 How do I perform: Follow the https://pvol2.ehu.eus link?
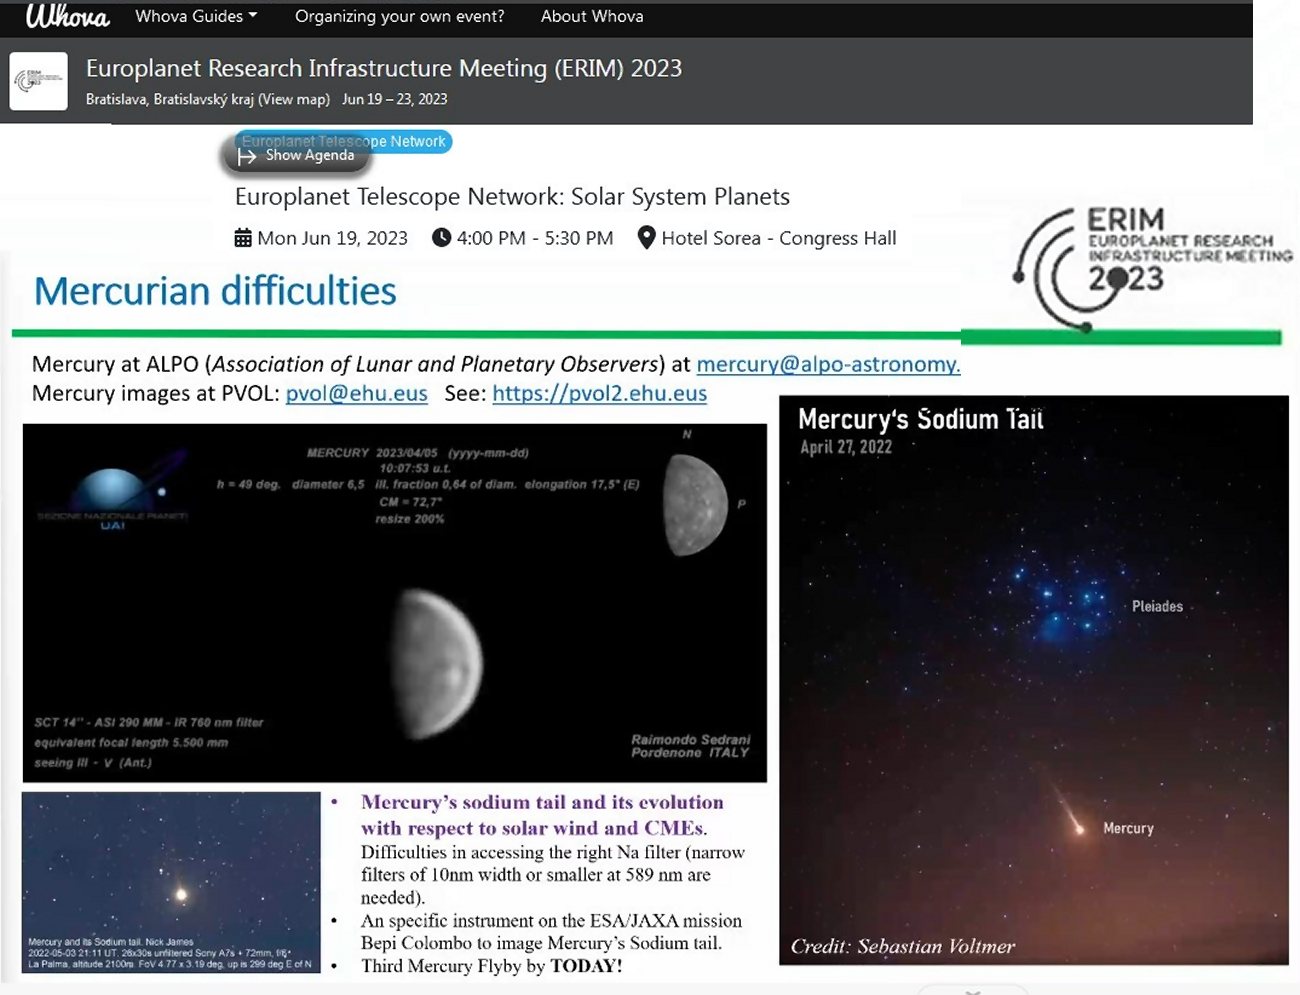[599, 393]
